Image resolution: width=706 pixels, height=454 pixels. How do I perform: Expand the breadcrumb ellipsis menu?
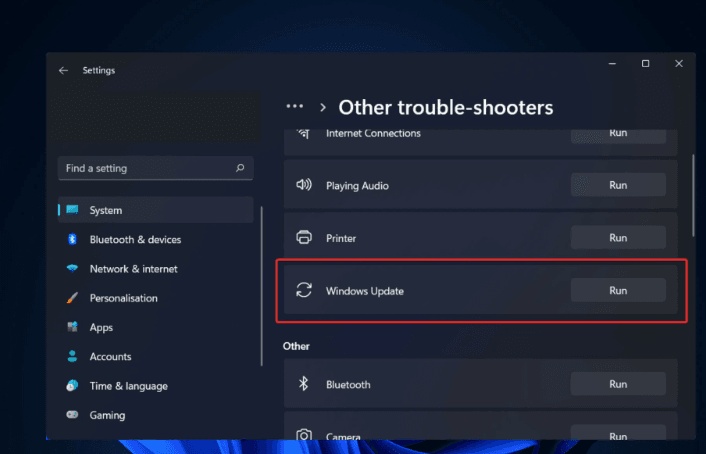tap(294, 107)
